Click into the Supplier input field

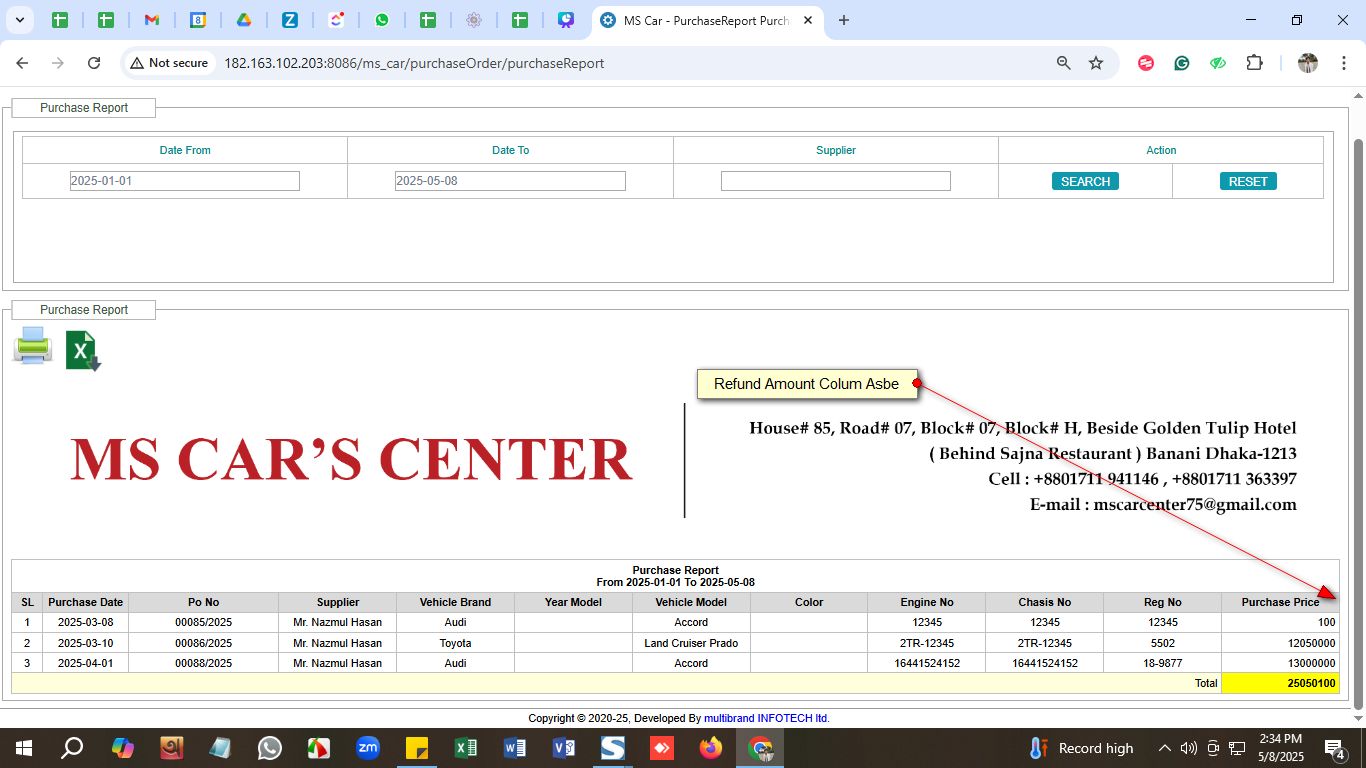836,181
